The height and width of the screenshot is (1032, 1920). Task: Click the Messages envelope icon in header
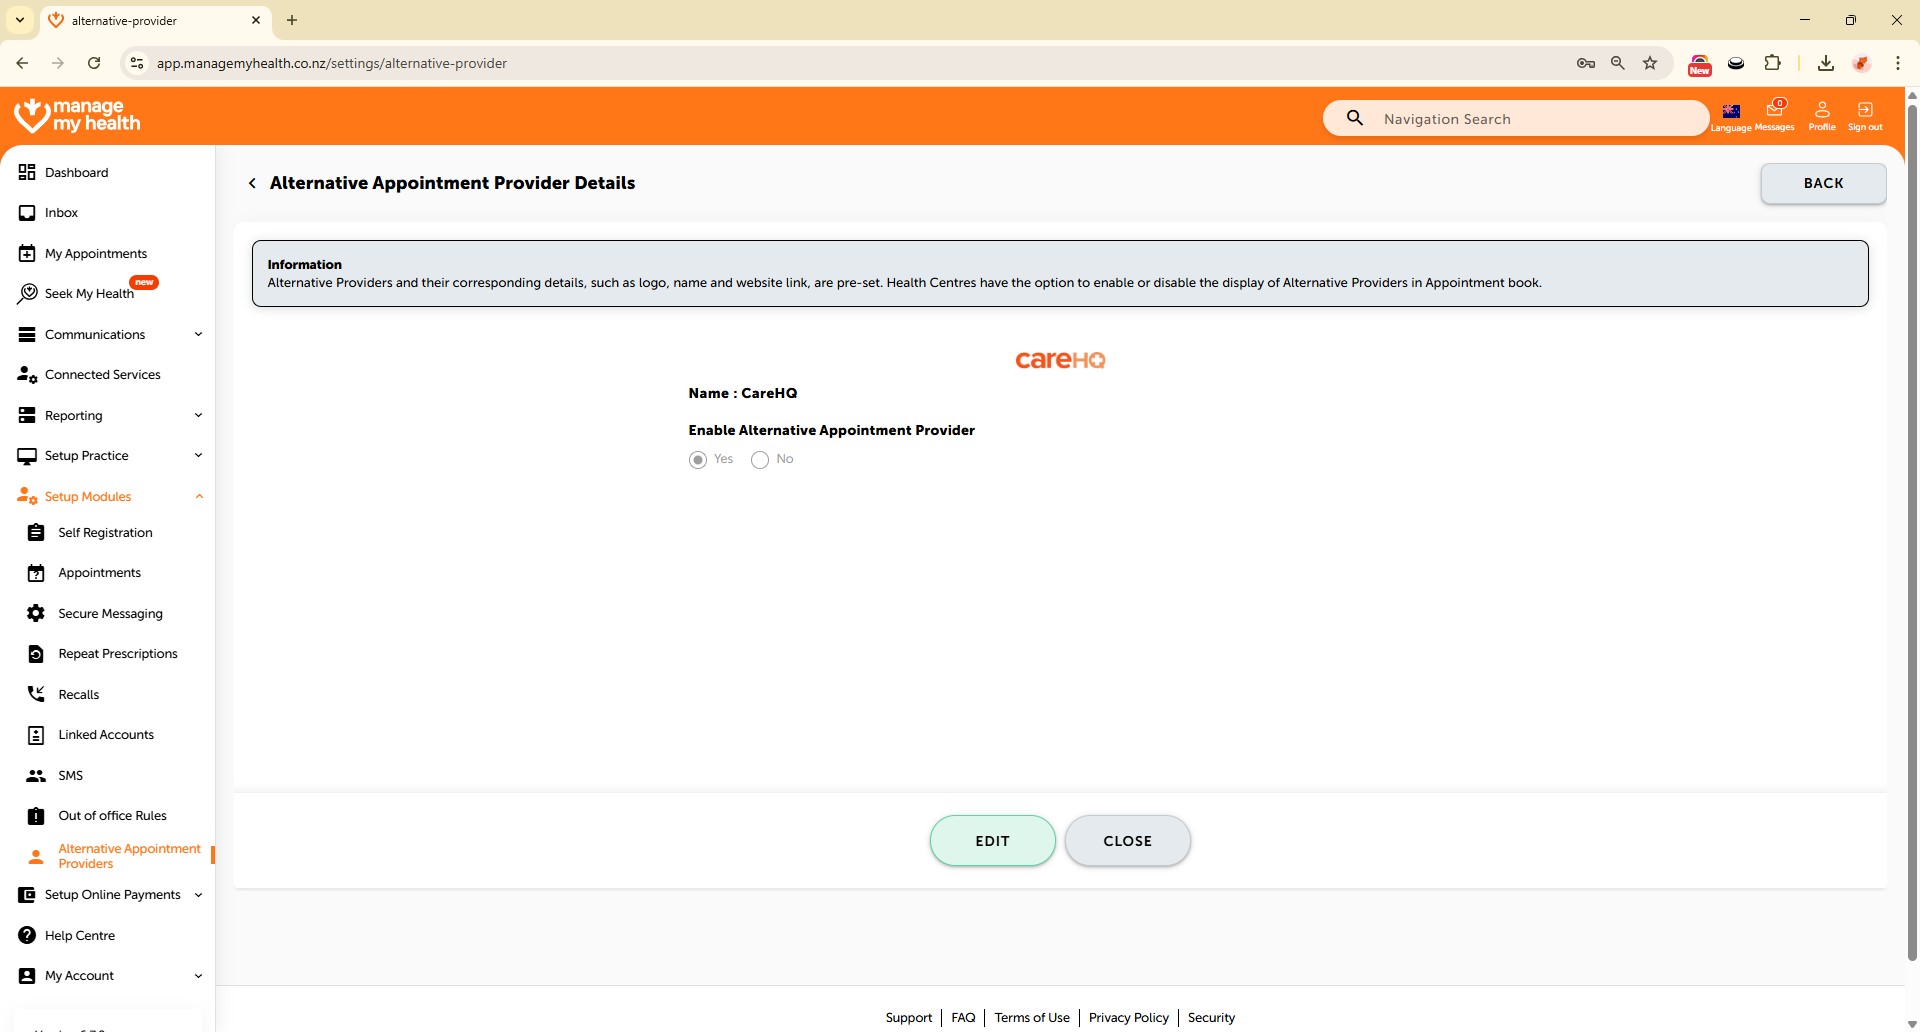coord(1775,111)
